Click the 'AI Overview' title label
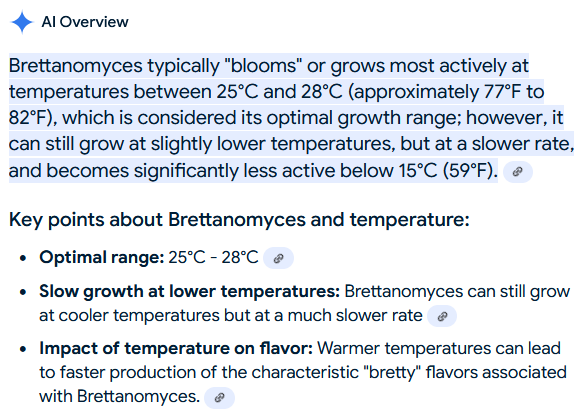Screen dimensions: 582x418 pyautogui.click(x=85, y=22)
